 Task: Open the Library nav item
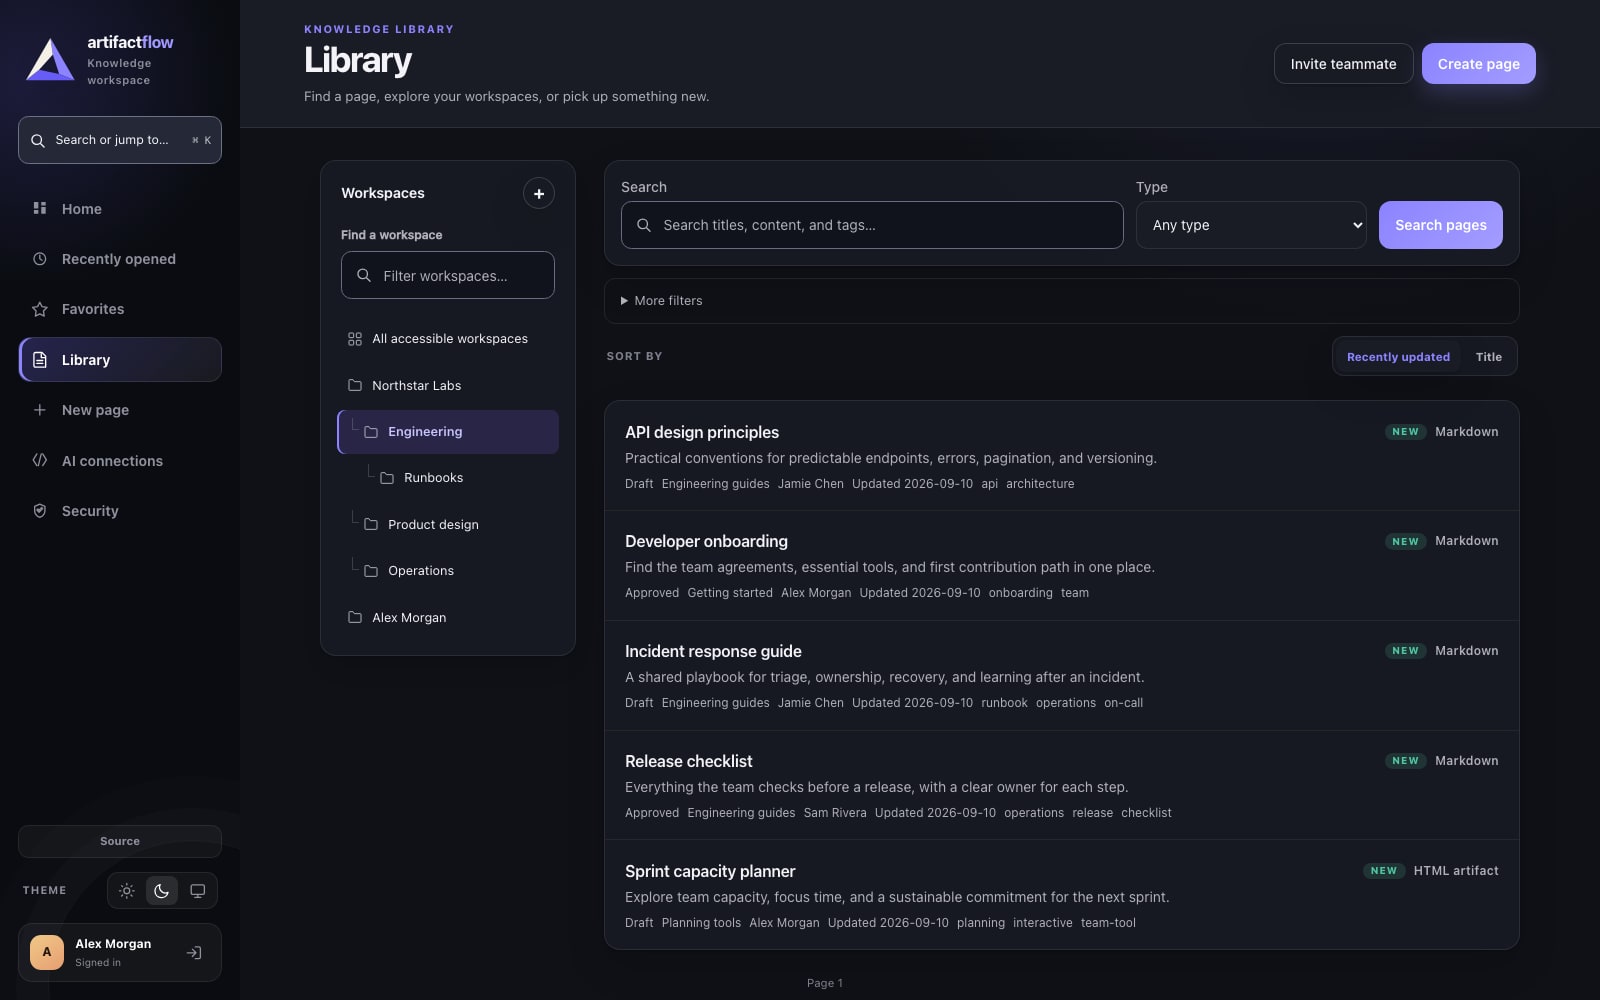pyautogui.click(x=120, y=360)
